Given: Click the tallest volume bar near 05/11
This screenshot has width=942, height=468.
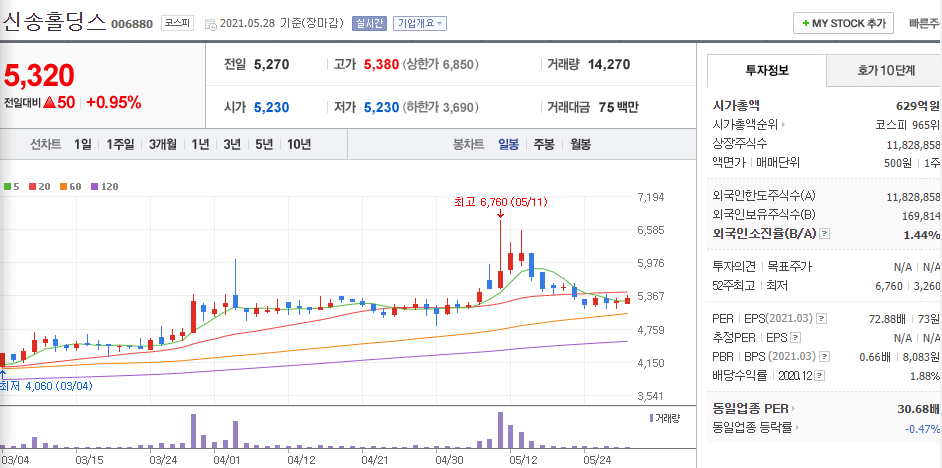Looking at the screenshot, I should pos(500,430).
